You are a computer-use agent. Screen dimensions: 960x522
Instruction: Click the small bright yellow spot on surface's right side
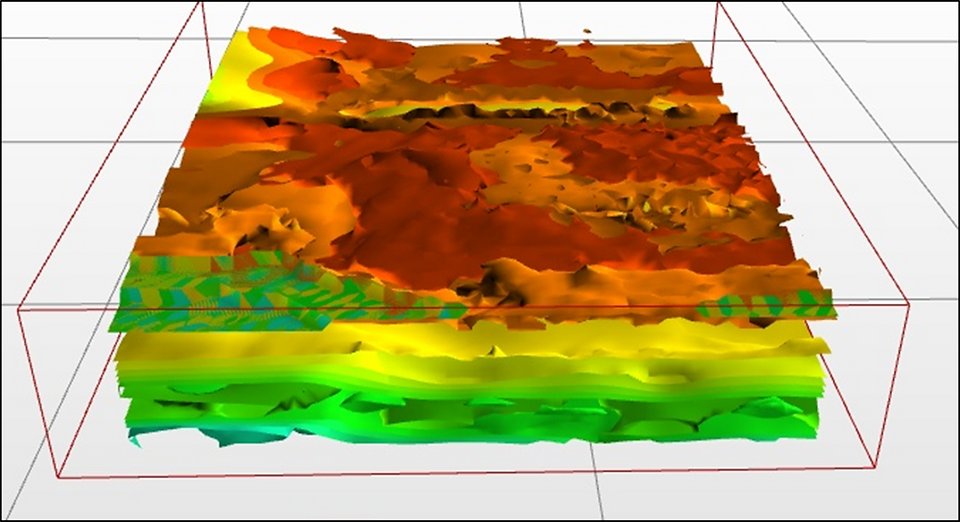click(644, 208)
